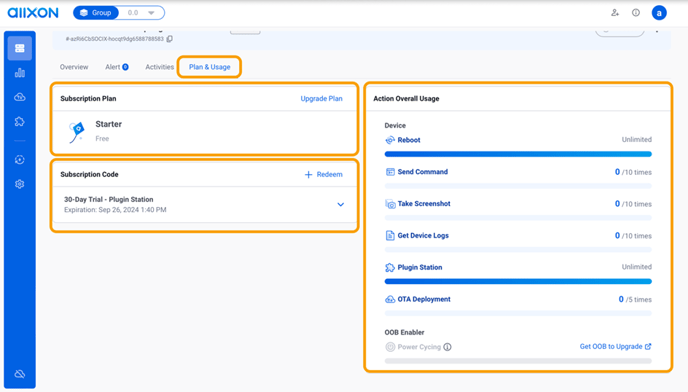This screenshot has height=392, width=688.
Task: Click the Upgrade Plan link
Action: click(321, 99)
